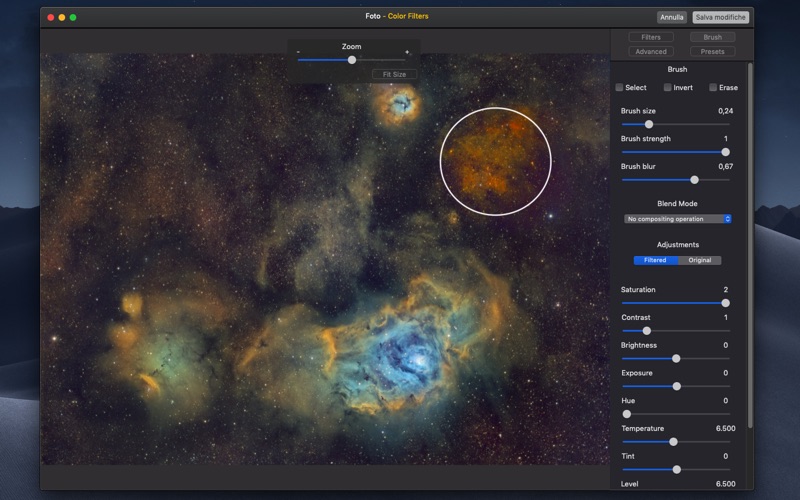
Task: Click the zoom plus sign
Action: point(407,52)
